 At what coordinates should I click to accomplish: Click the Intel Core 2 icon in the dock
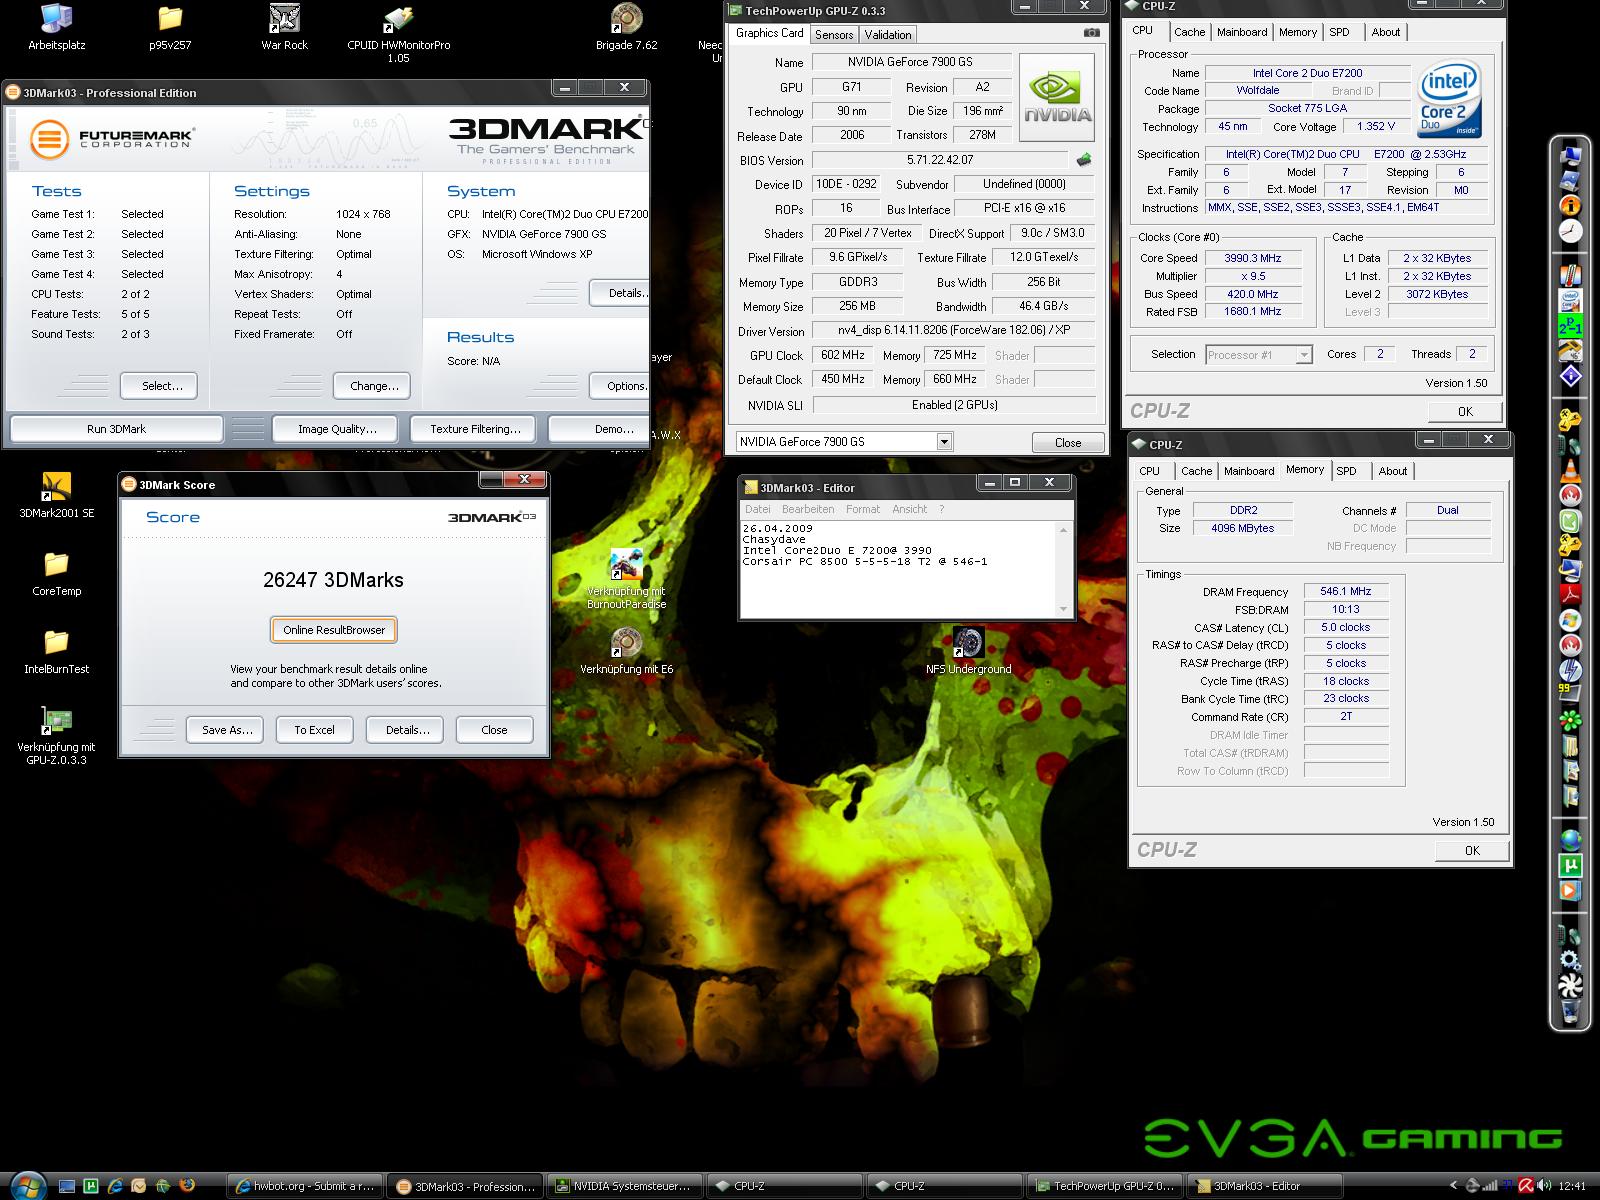click(1570, 301)
